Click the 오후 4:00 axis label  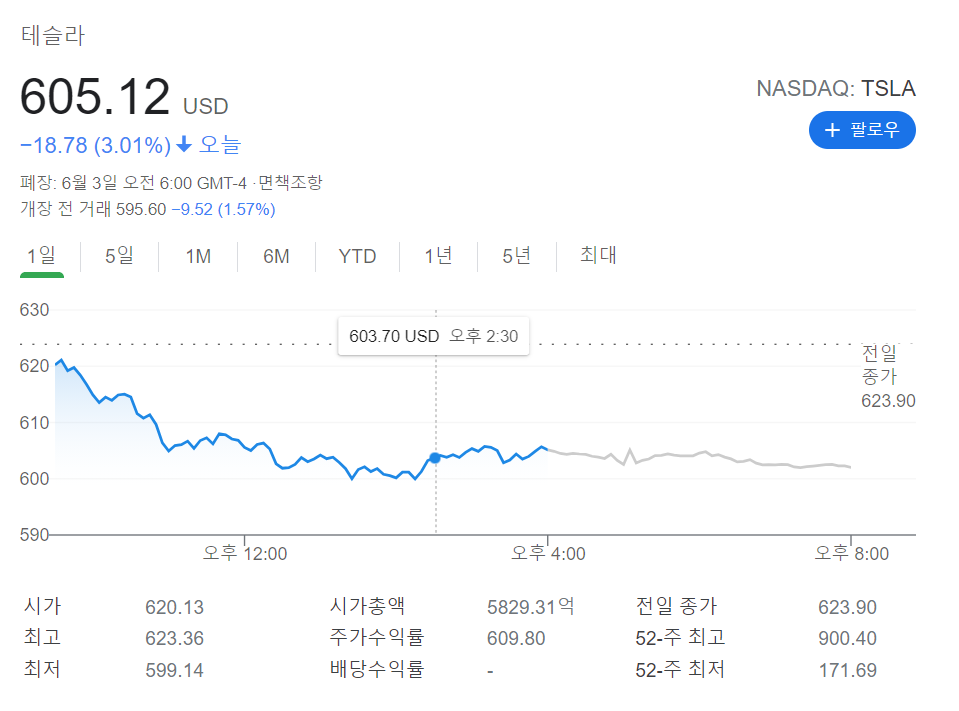548,553
